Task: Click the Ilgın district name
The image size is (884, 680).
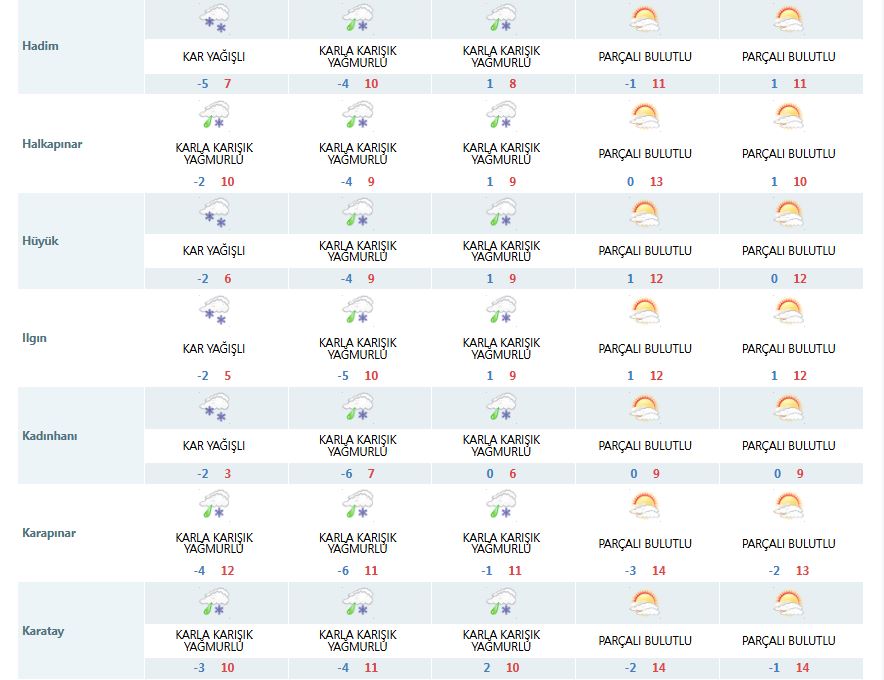Action: click(x=34, y=338)
